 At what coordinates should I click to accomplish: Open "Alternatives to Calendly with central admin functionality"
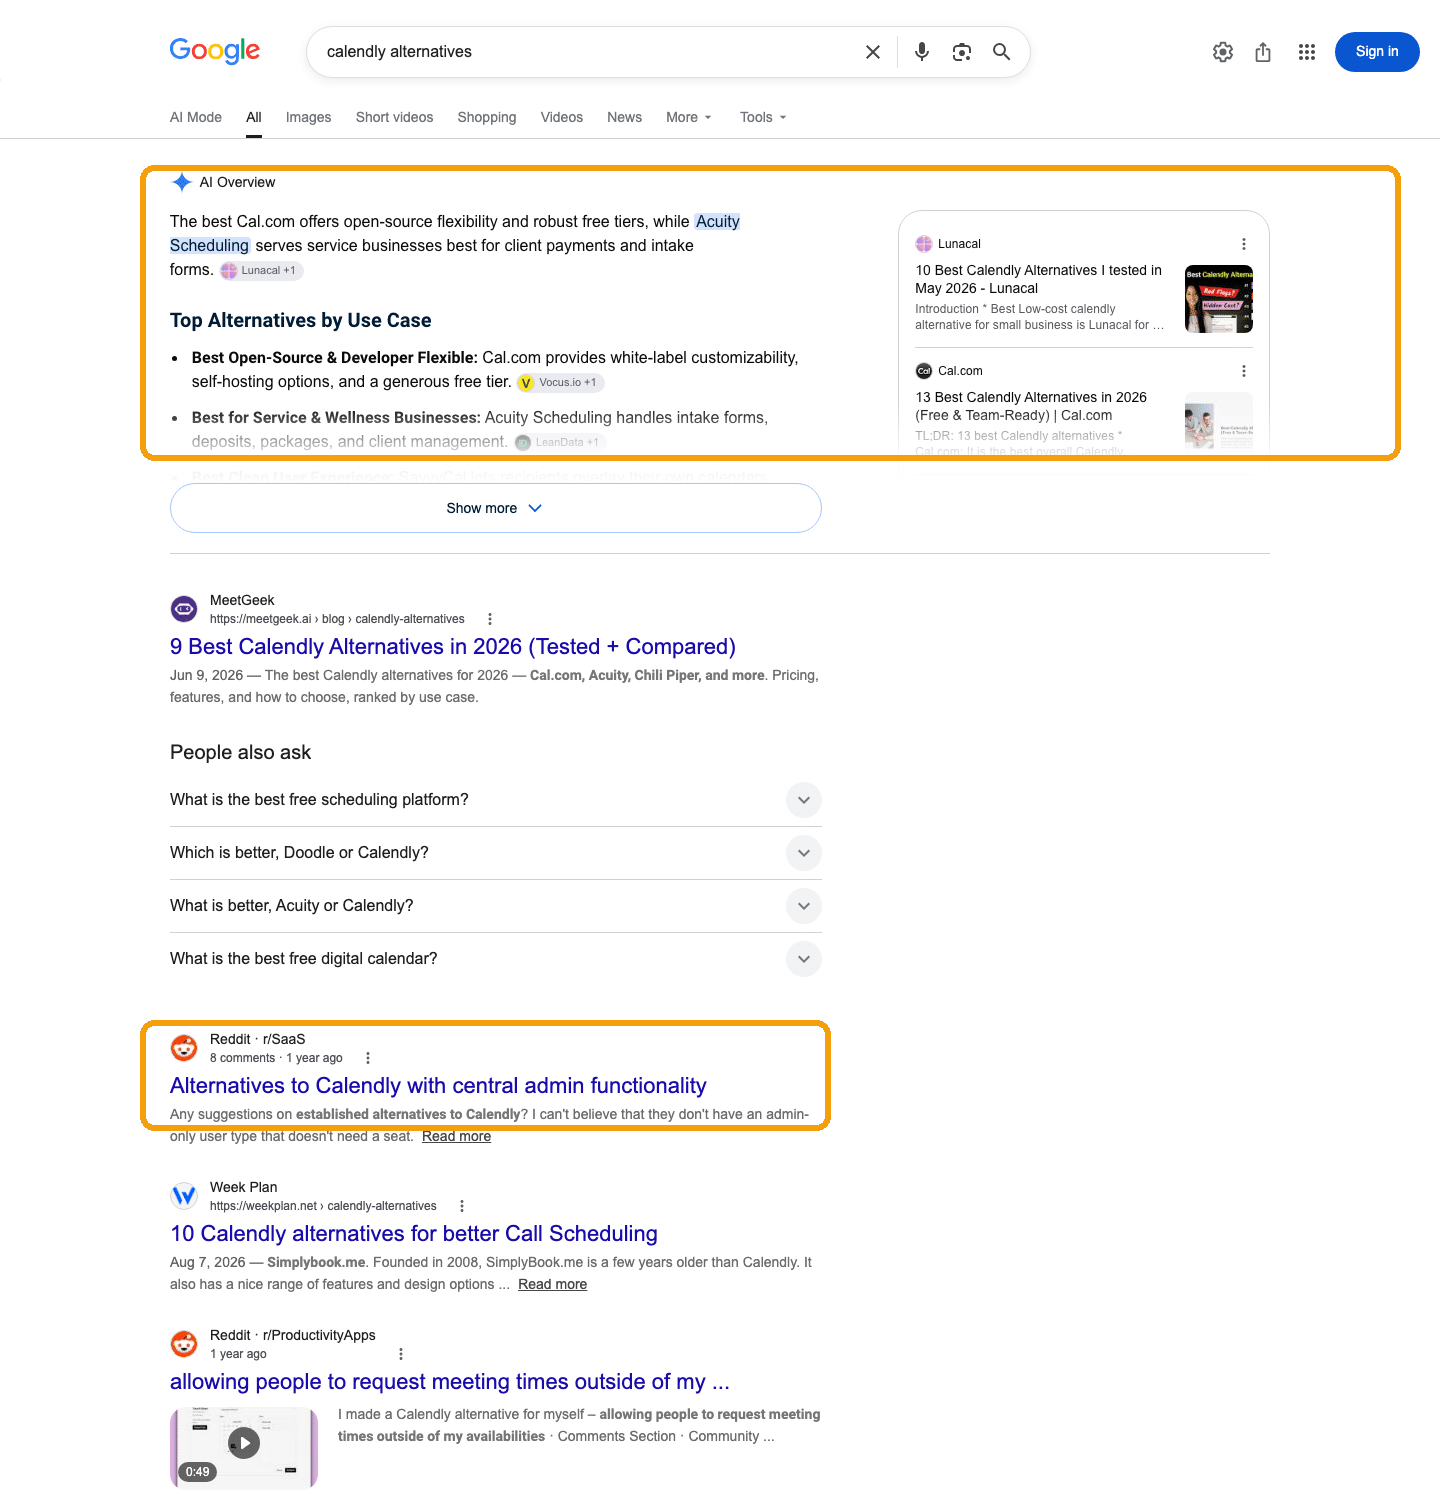tap(438, 1086)
